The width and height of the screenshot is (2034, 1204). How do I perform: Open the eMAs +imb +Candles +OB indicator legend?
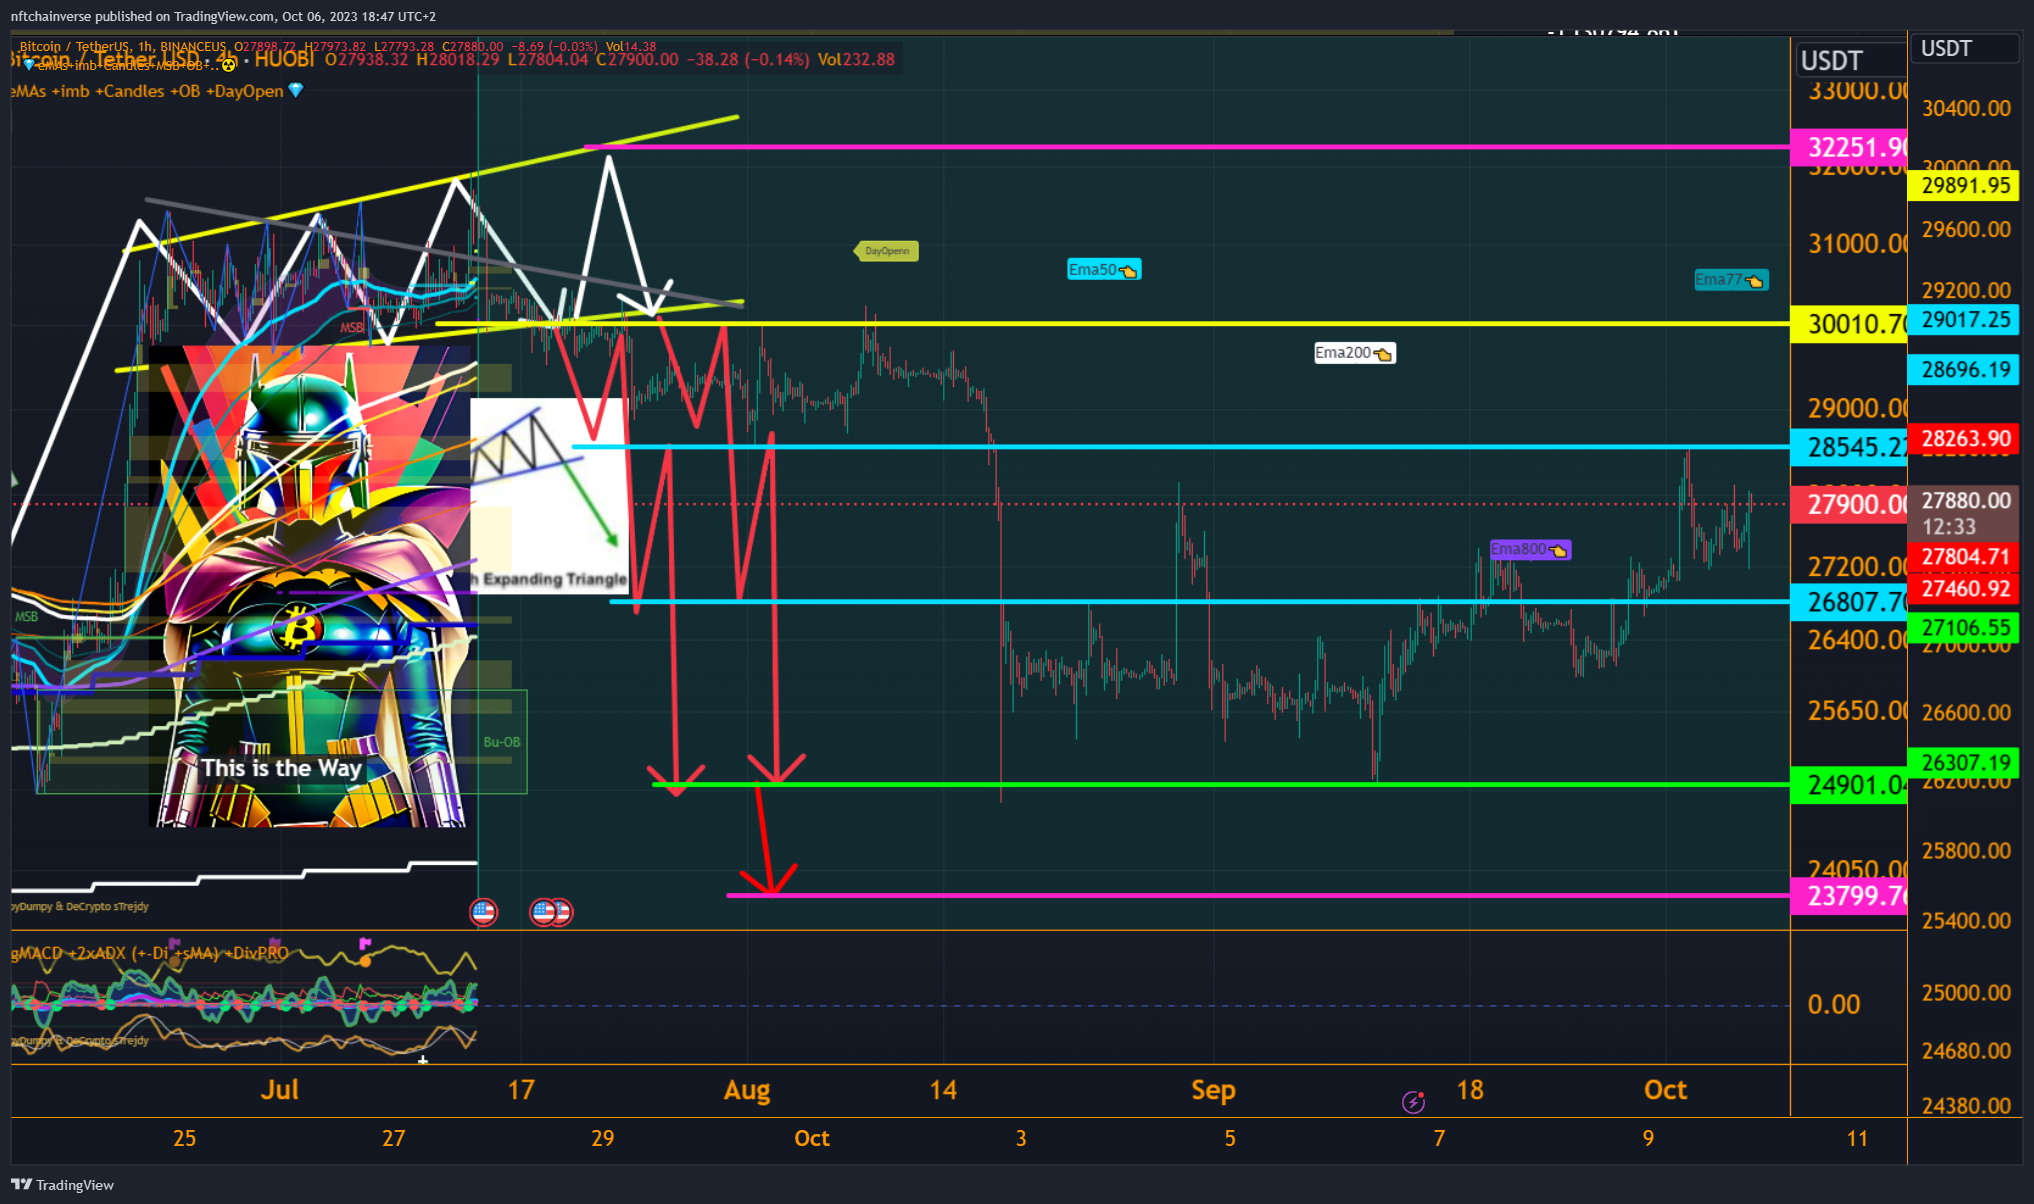(148, 91)
